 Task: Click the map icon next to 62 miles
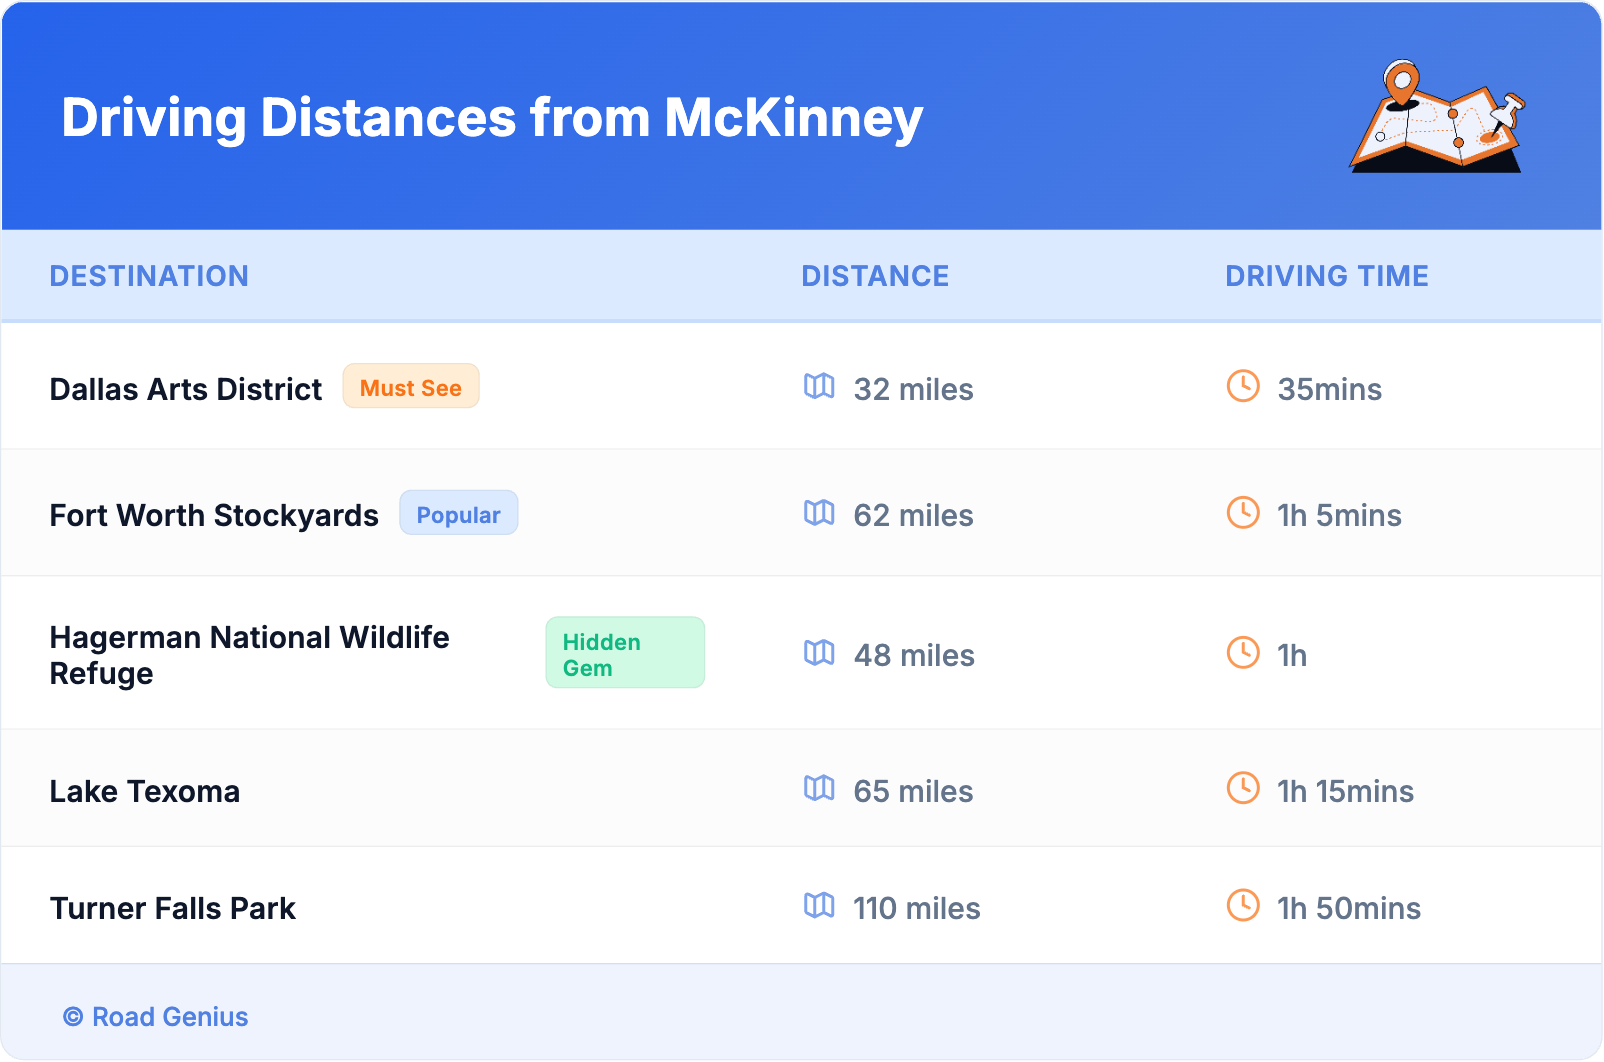(819, 513)
